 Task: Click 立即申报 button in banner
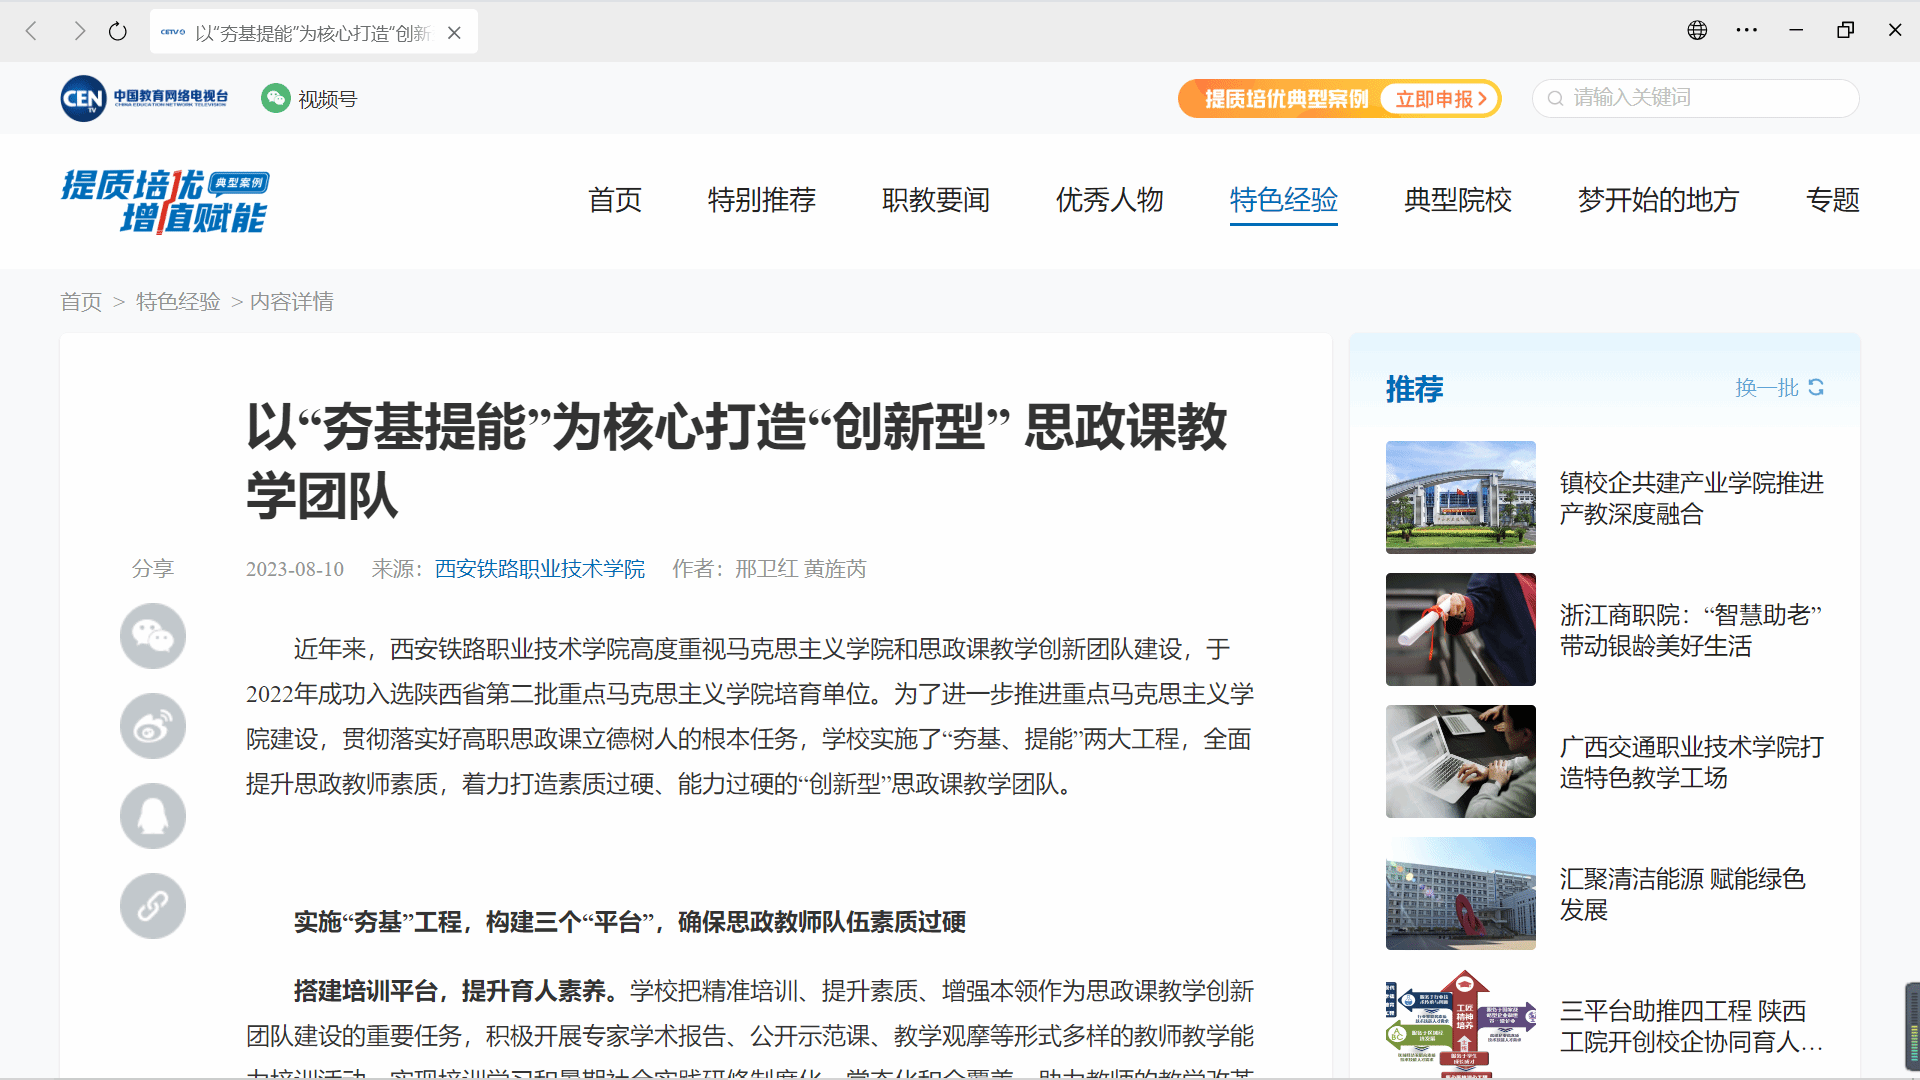[x=1439, y=99]
